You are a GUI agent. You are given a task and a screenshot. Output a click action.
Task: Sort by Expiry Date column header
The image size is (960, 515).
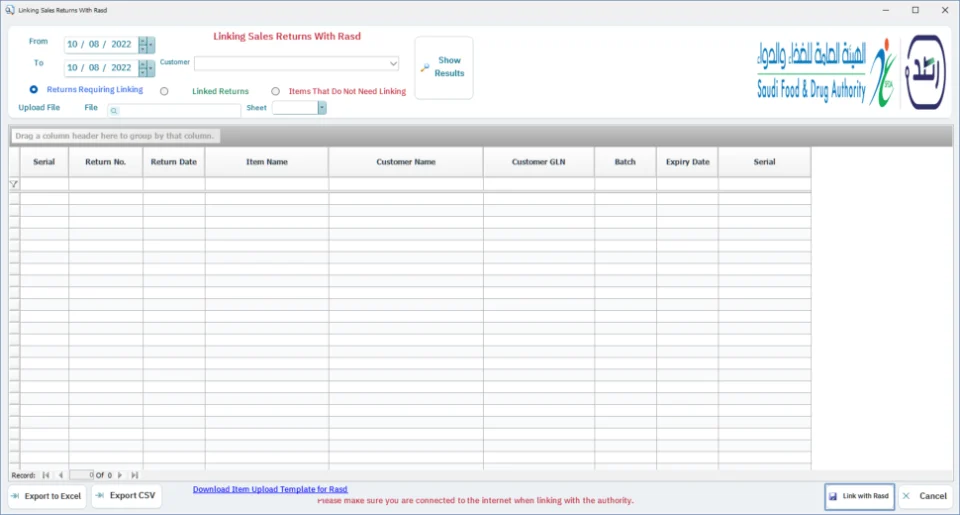688,162
